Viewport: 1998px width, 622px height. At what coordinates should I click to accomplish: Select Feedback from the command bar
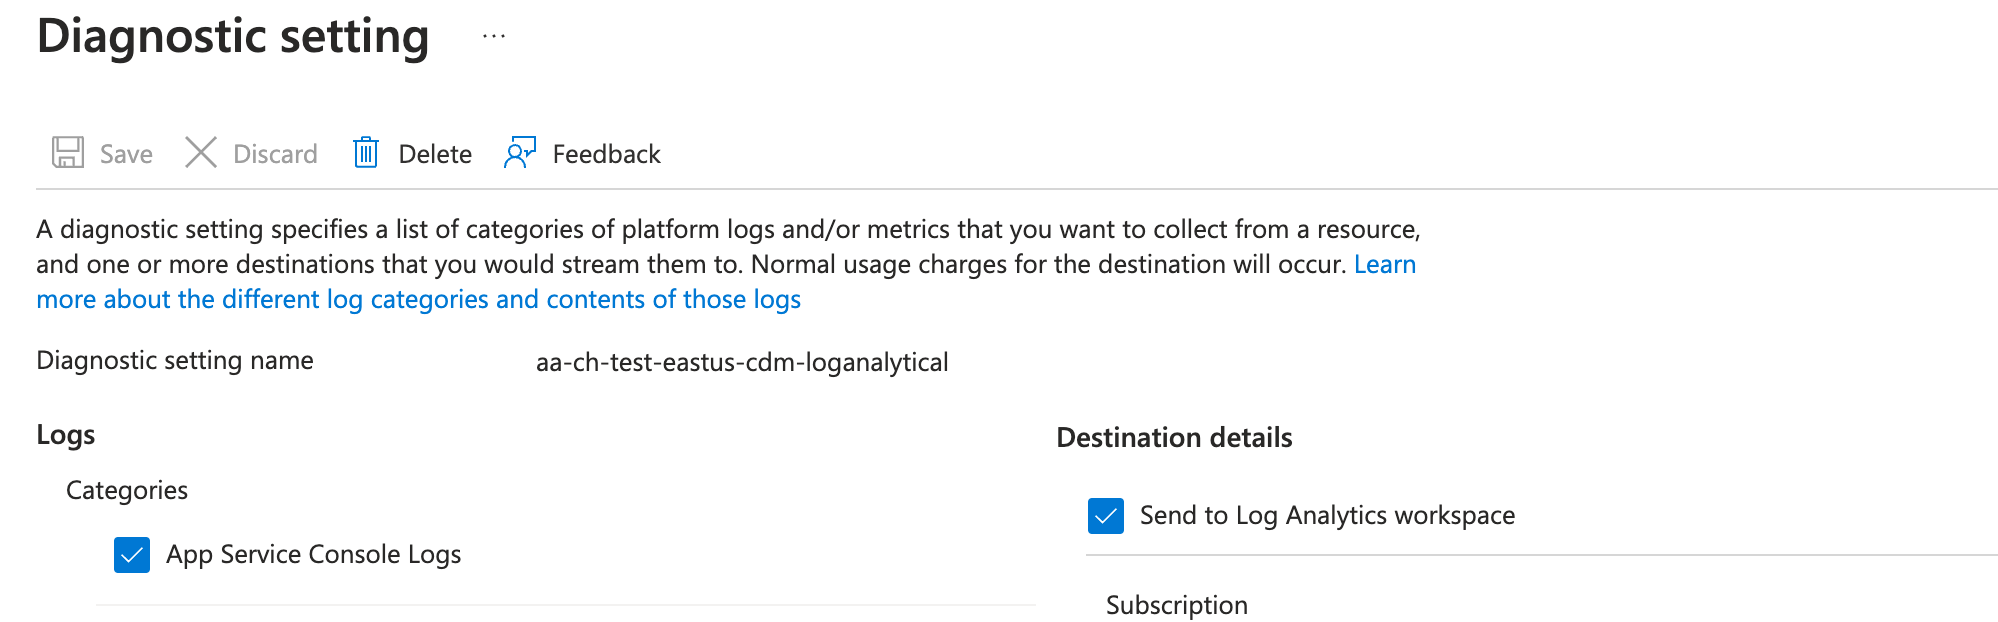pyautogui.click(x=607, y=153)
